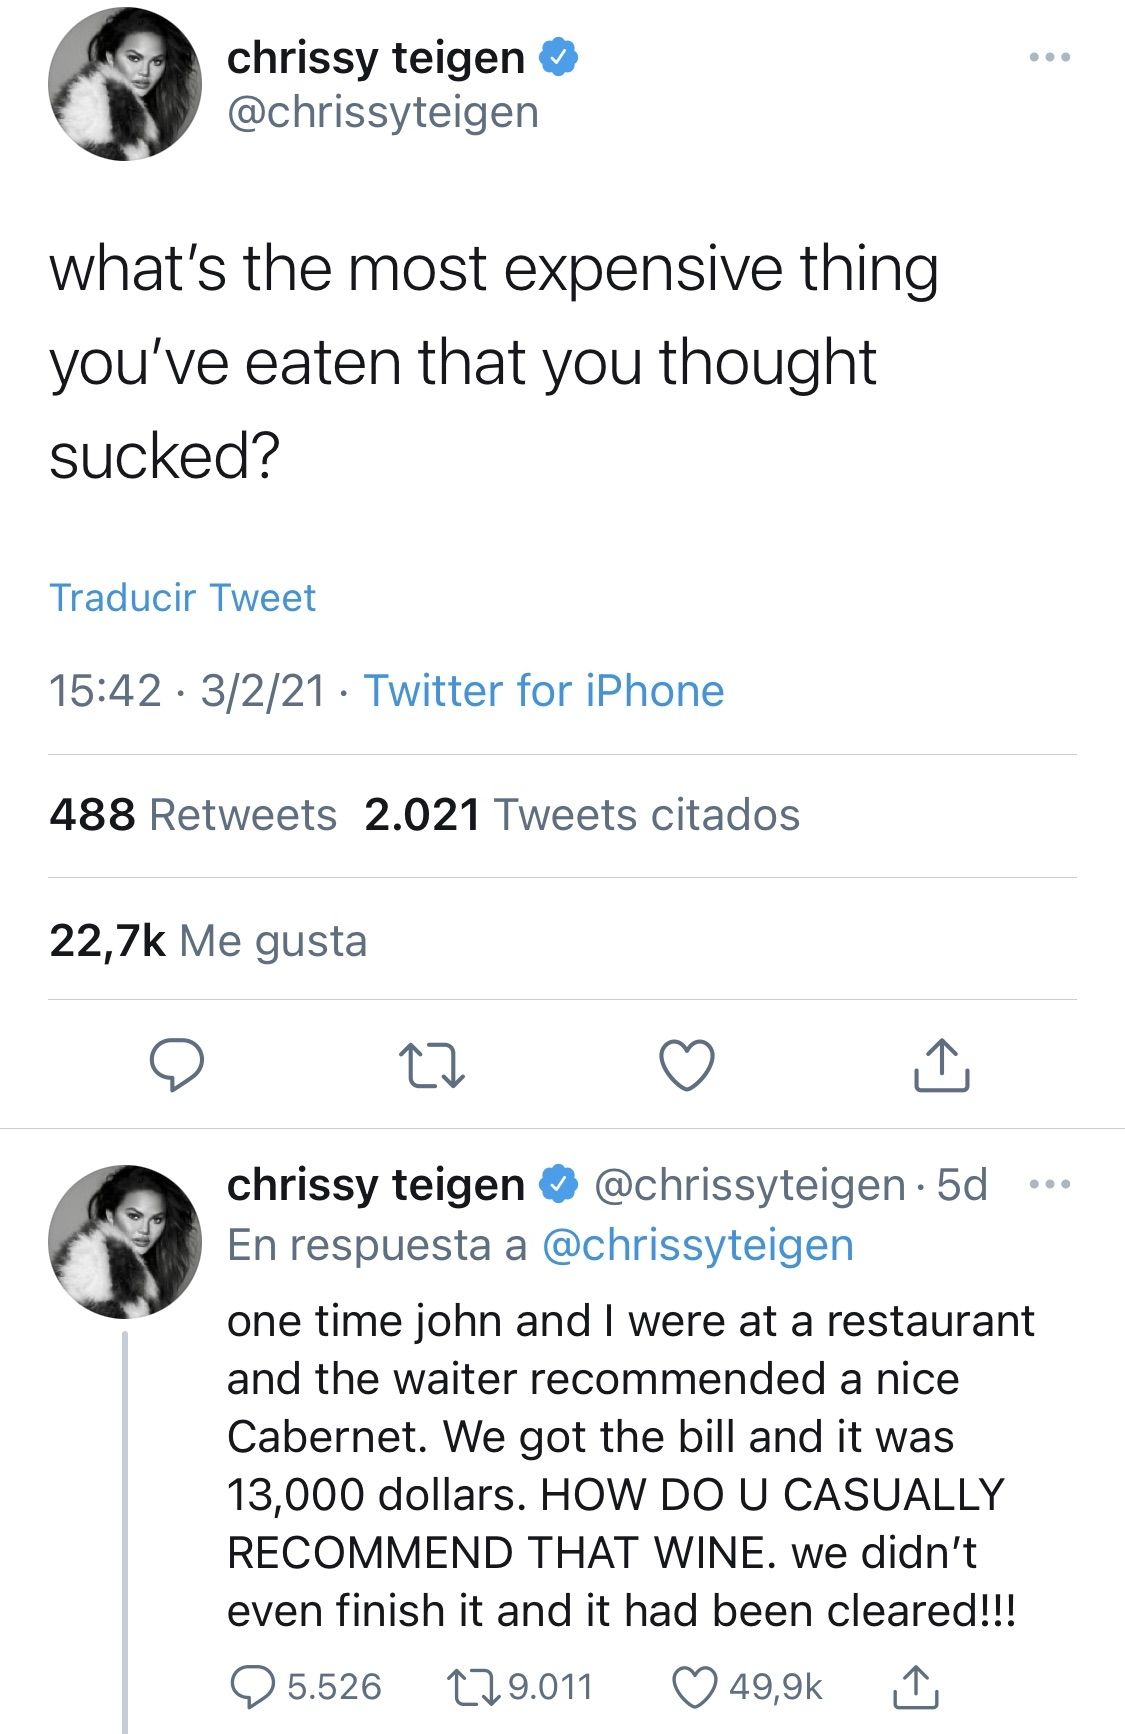Share the Cabernet reply tweet
1125x1734 pixels.
(914, 1687)
